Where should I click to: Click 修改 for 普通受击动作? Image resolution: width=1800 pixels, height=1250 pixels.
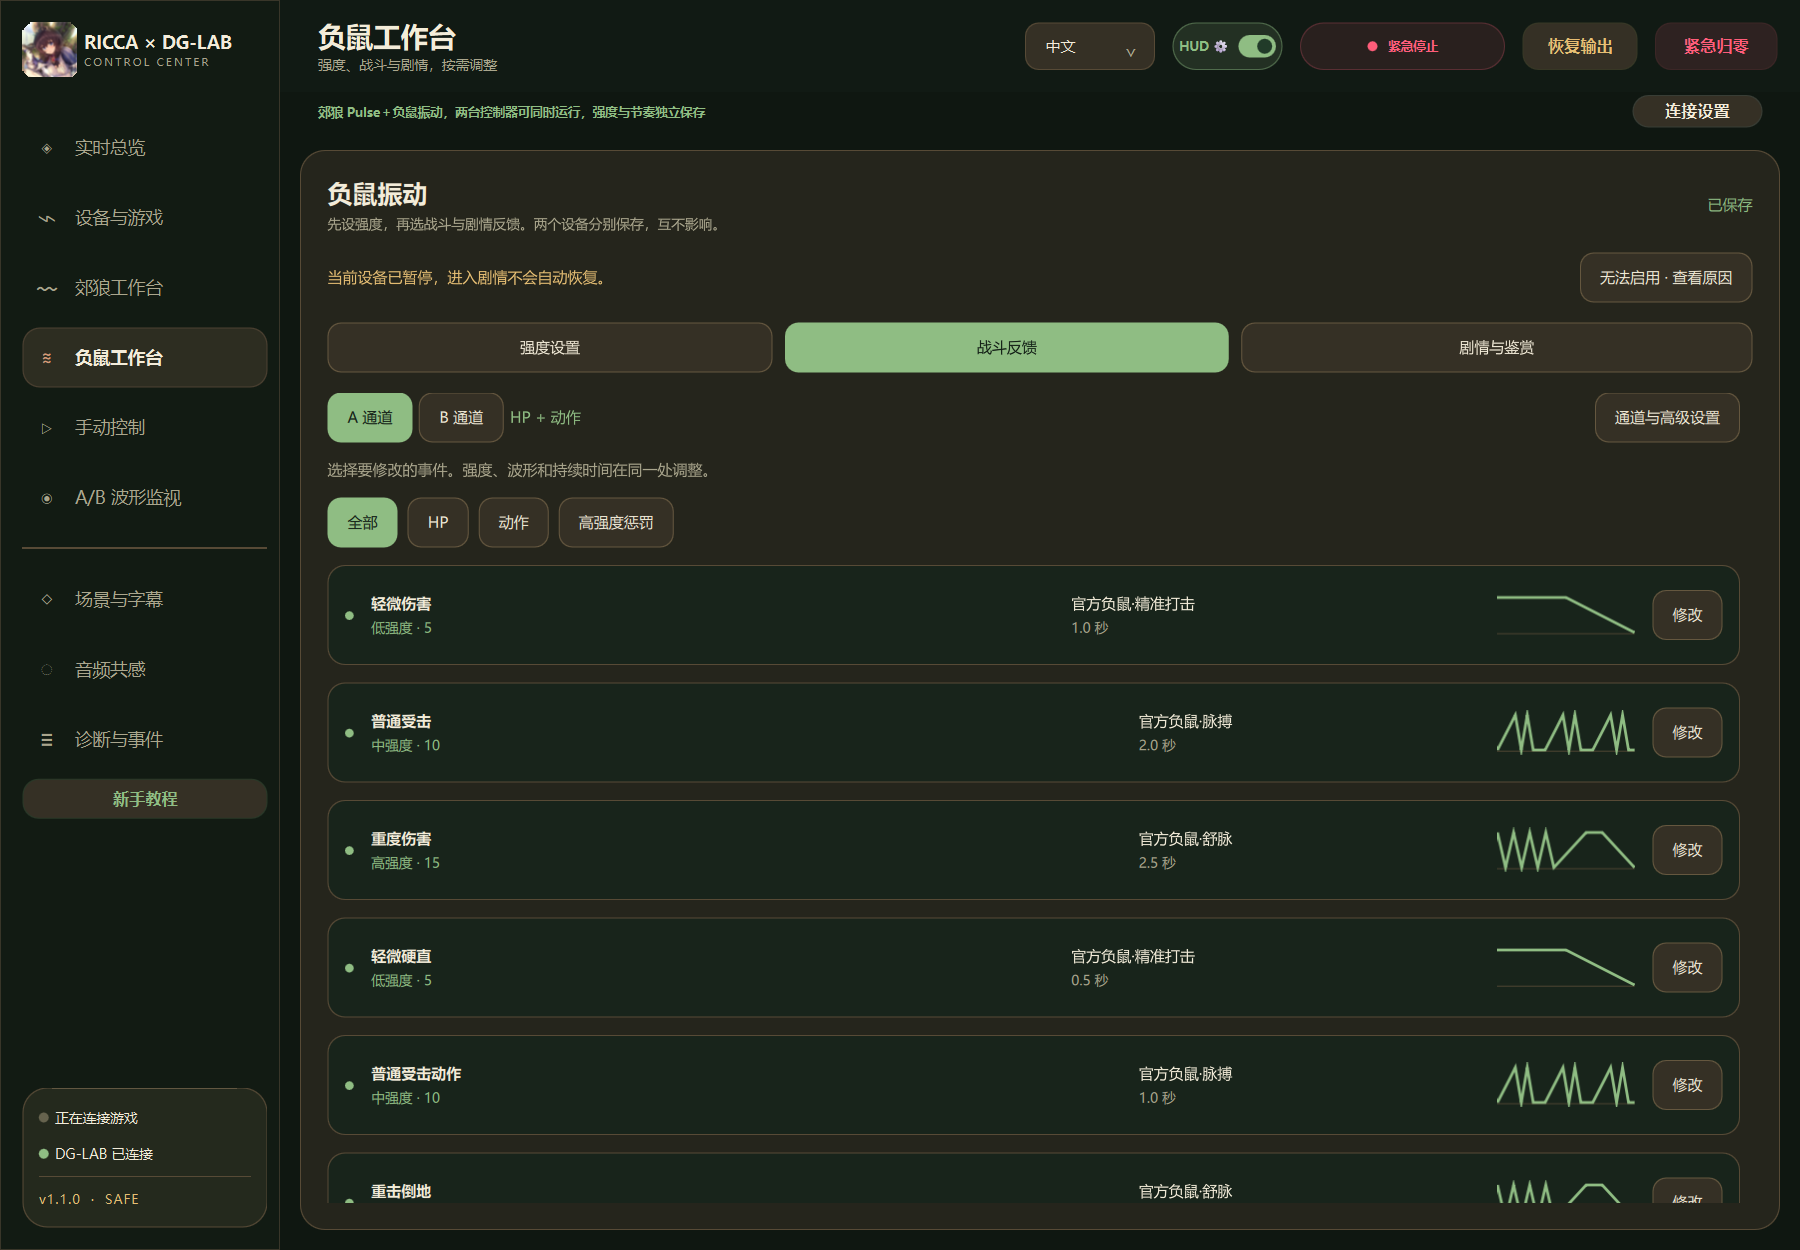1687,1085
